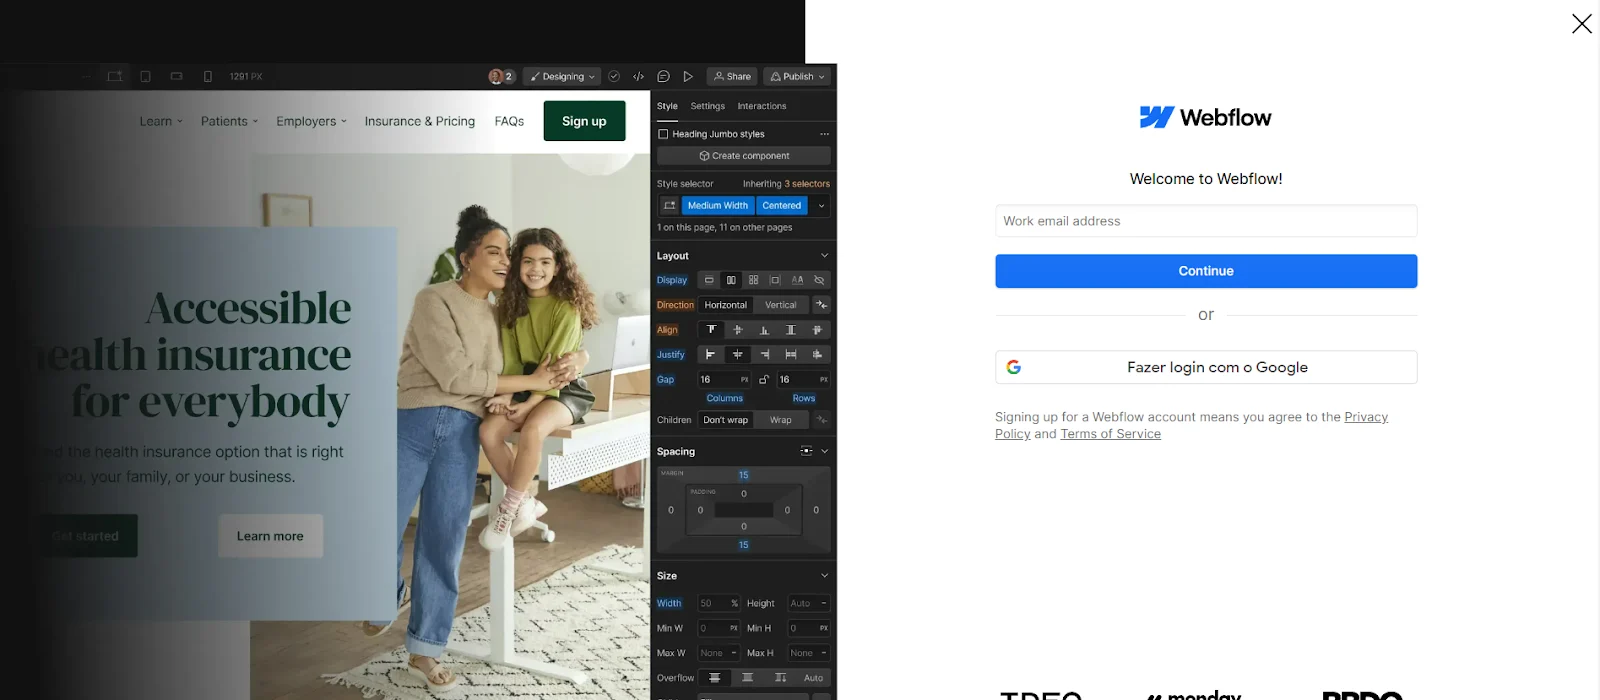Choose justify space around icon
The image size is (1600, 700).
click(x=817, y=354)
